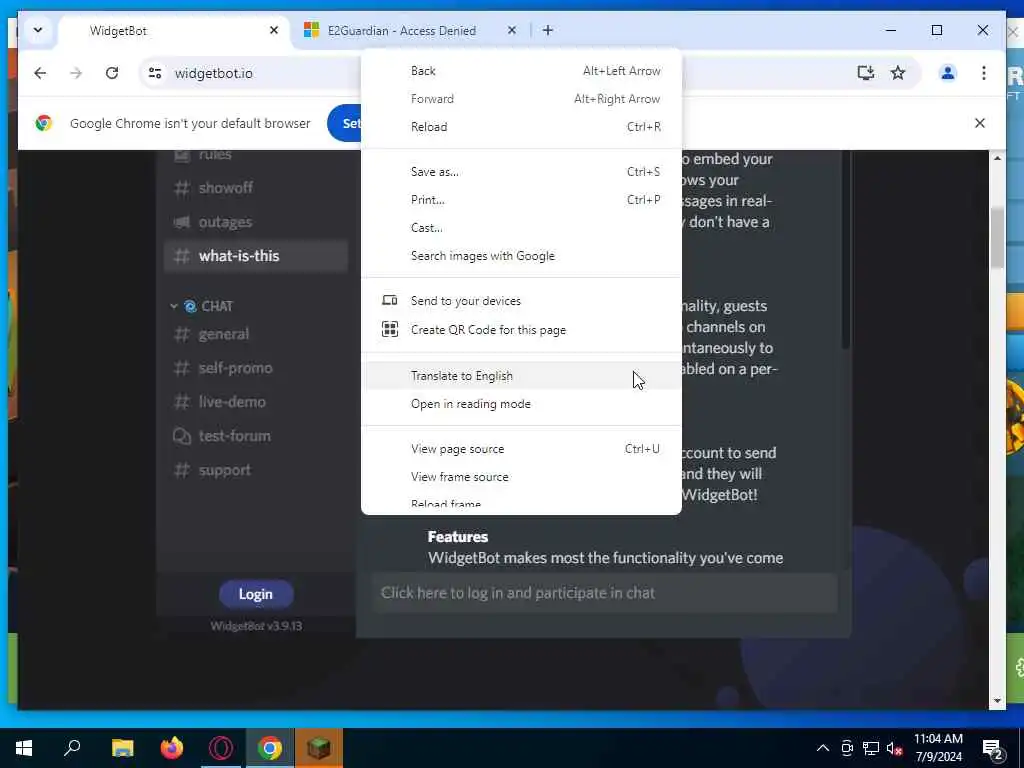This screenshot has width=1024, height=768.
Task: Open the live-demo channel
Action: click(255, 402)
